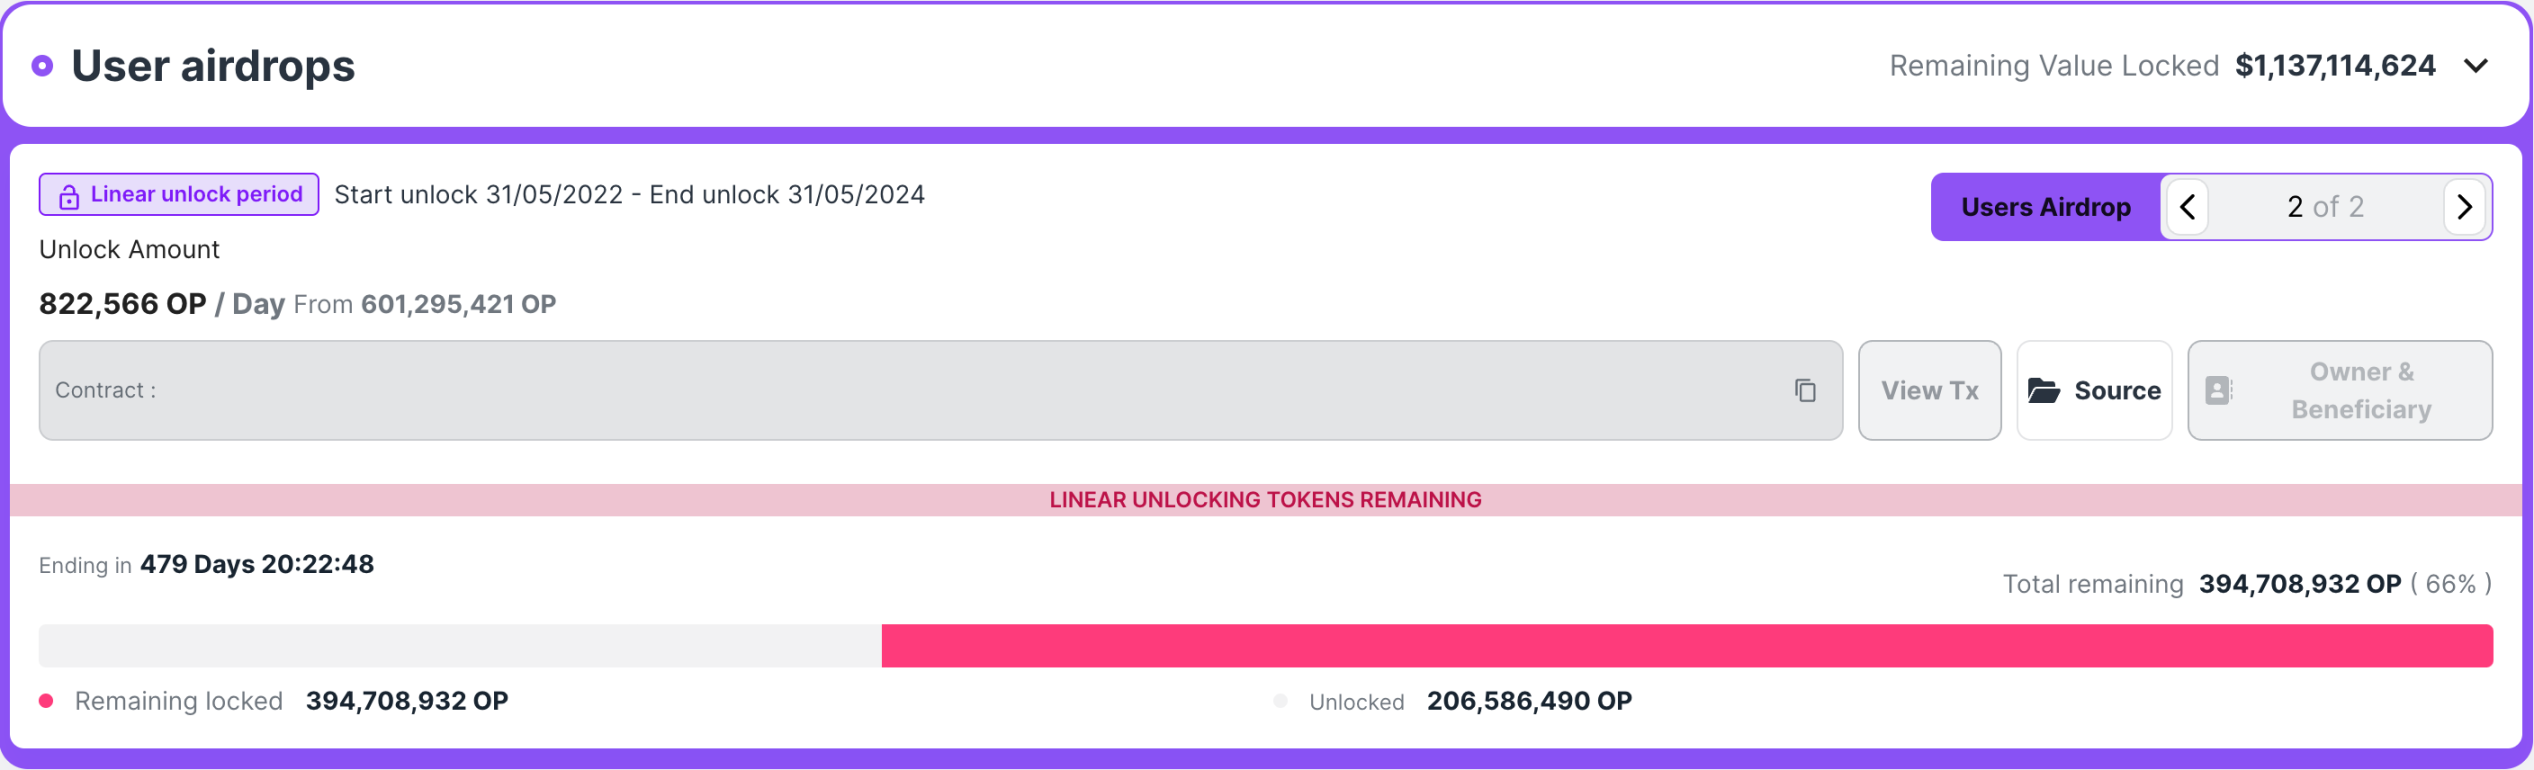Click the 2 of 2 page indicator

click(2325, 207)
